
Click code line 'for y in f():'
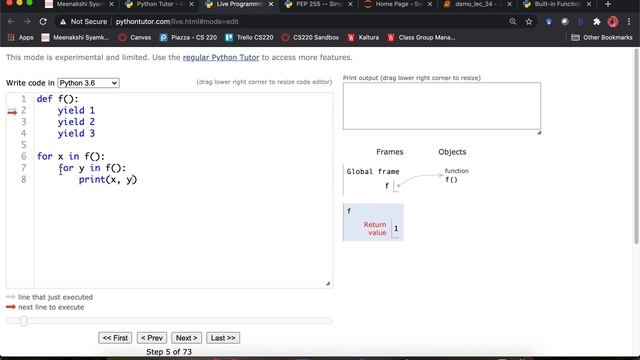point(92,168)
